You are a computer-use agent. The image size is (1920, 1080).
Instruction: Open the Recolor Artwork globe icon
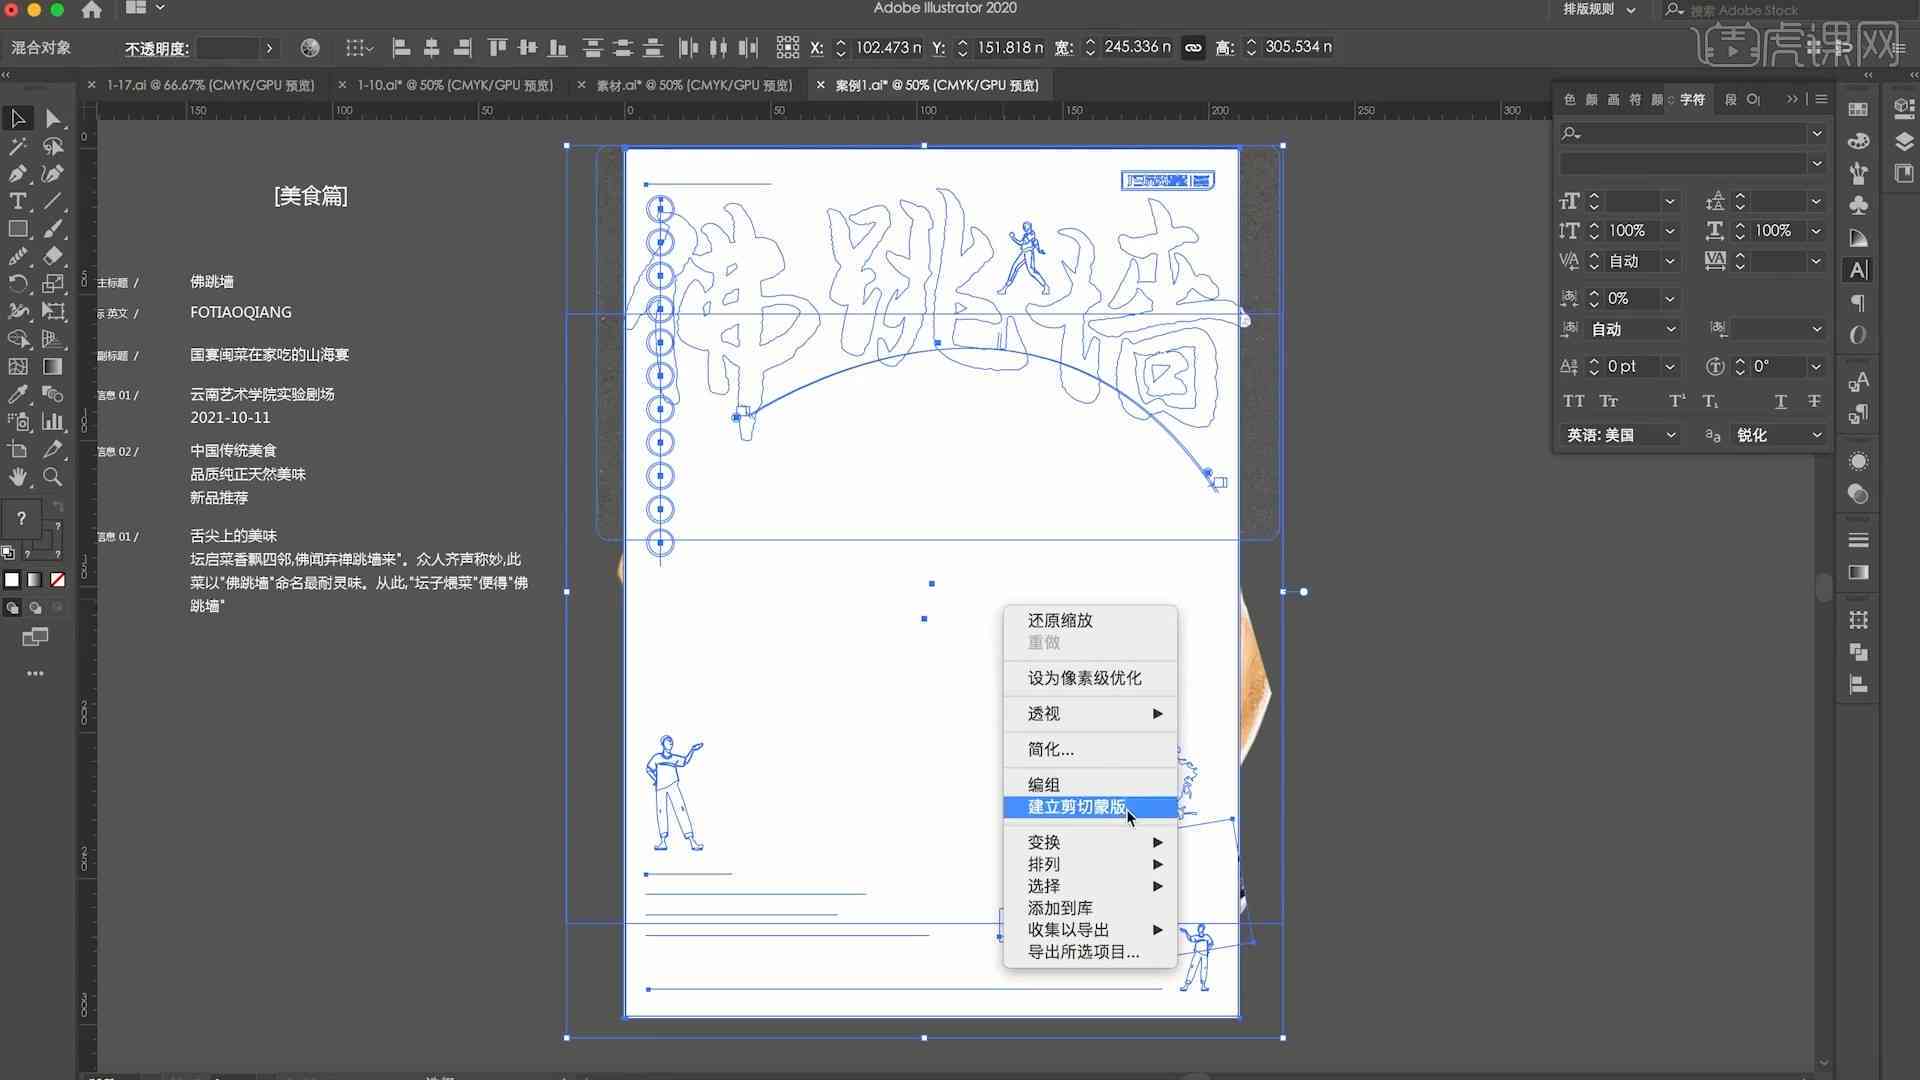310,48
